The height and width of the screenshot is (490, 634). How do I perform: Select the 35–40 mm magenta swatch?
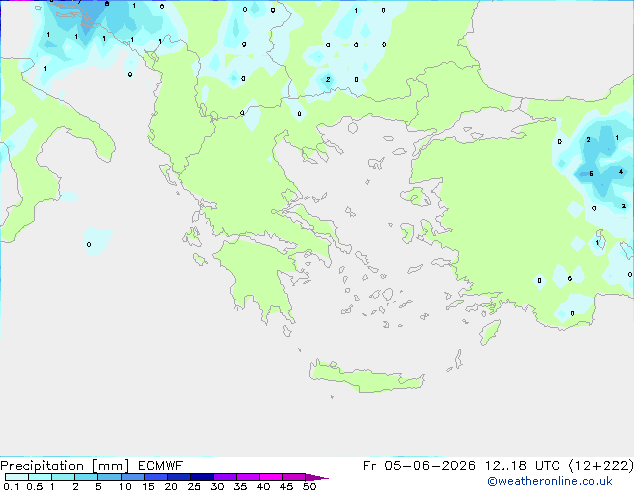248,477
